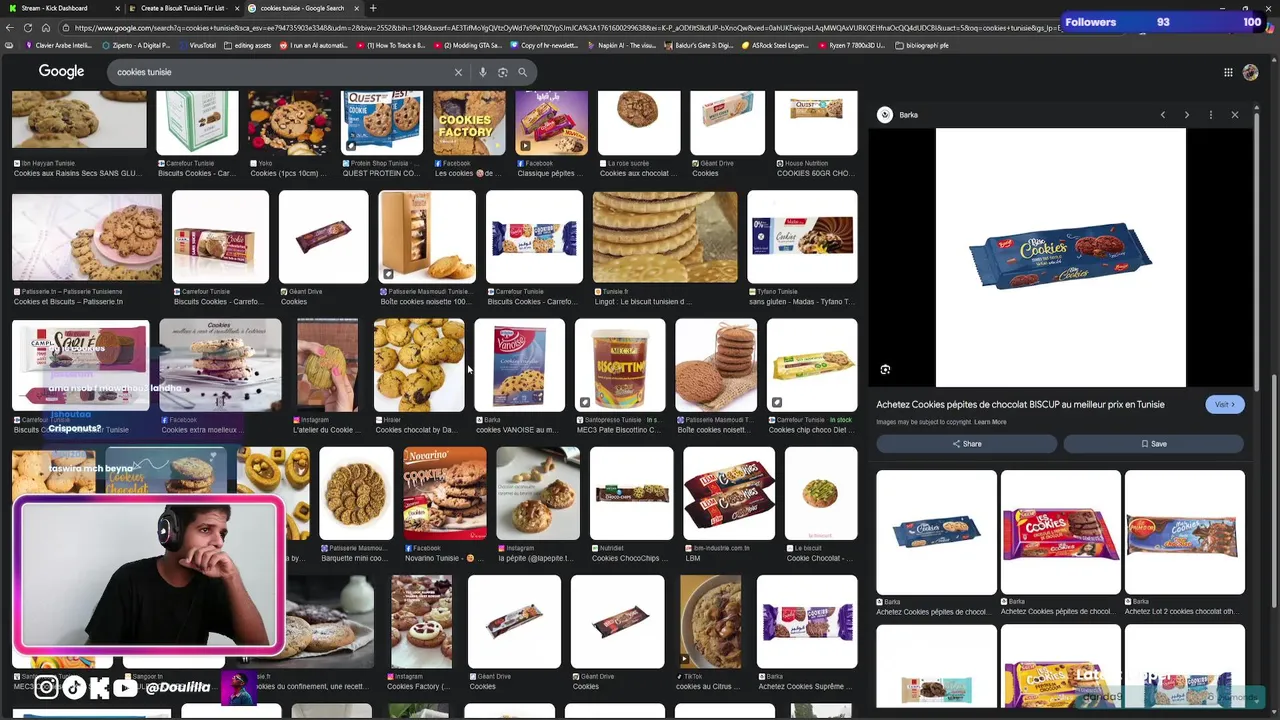
Task: Go back with browser back arrow
Action: click(x=11, y=28)
